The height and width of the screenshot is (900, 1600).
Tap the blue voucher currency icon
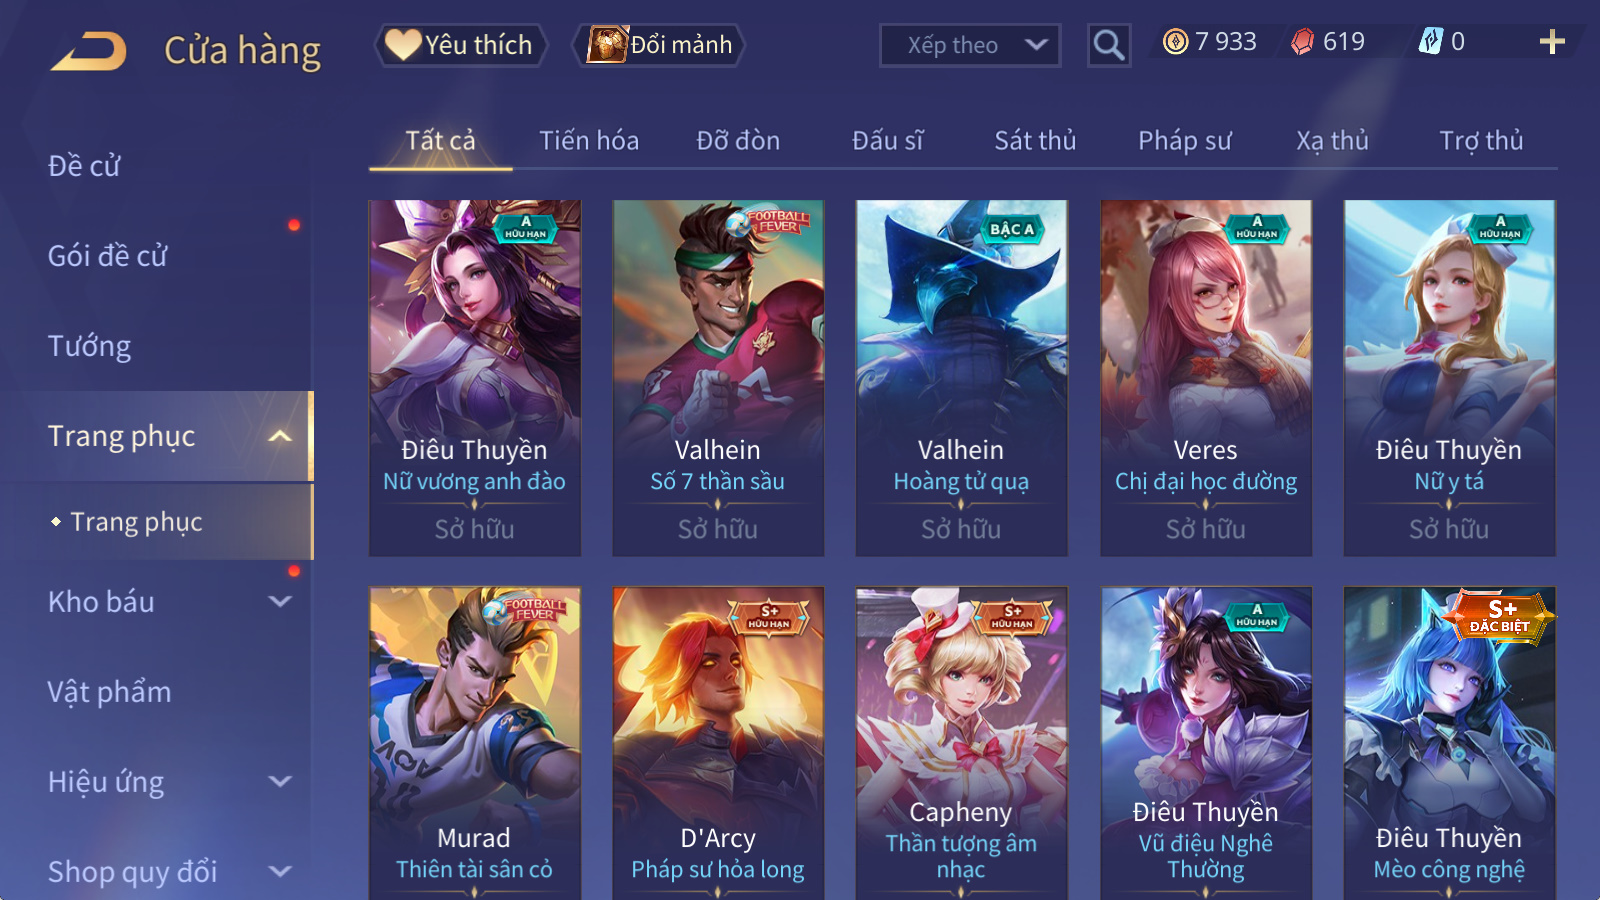coord(1430,41)
